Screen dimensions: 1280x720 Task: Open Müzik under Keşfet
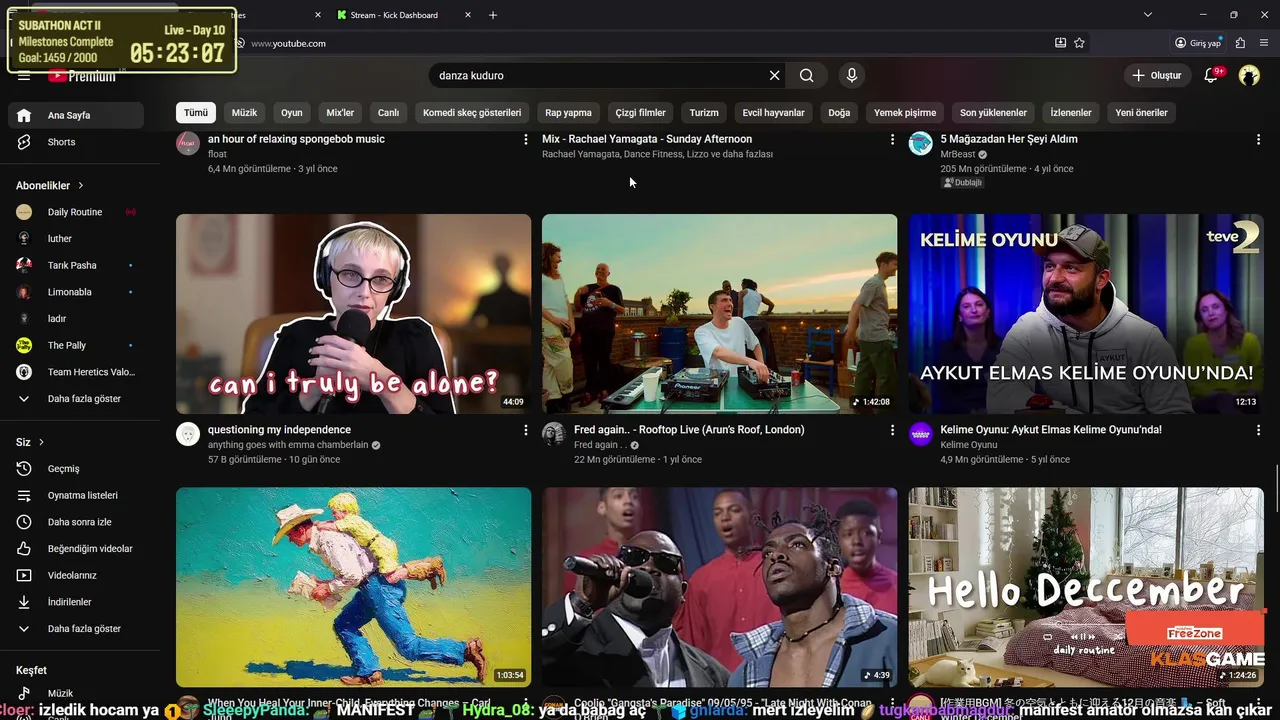tap(76, 693)
